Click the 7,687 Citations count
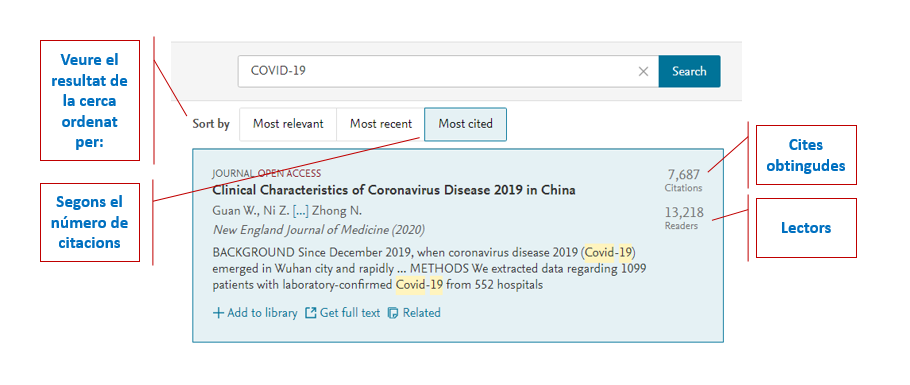The height and width of the screenshot is (385, 910). tap(684, 180)
